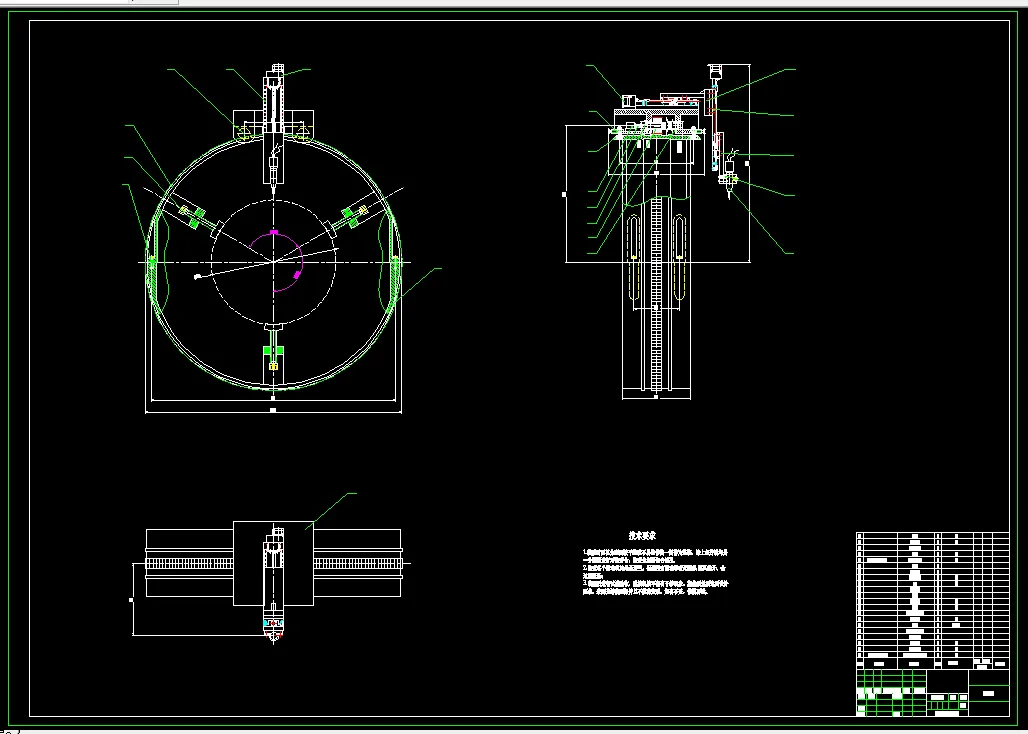Image resolution: width=1028 pixels, height=734 pixels.
Task: Select the 技术要求 heading text
Action: (x=642, y=535)
